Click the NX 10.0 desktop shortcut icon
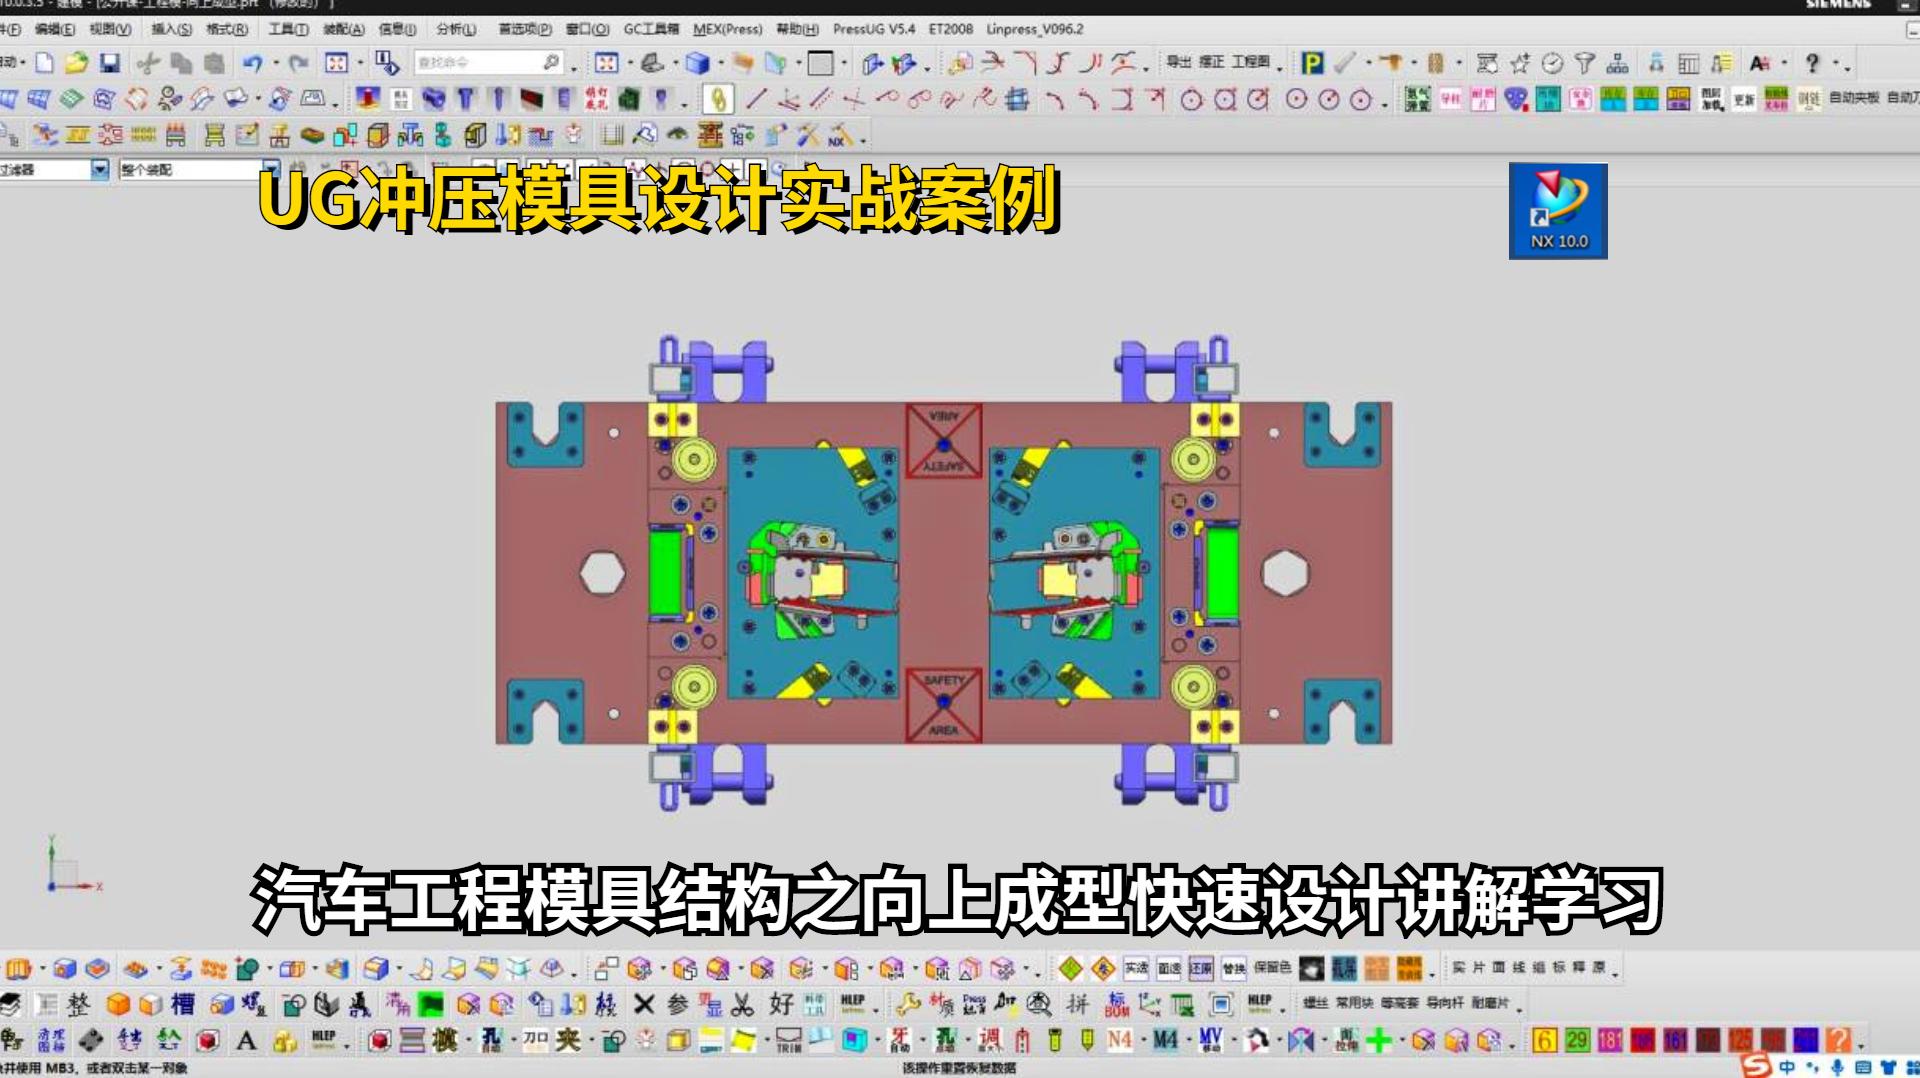The width and height of the screenshot is (1920, 1078). tap(1558, 211)
